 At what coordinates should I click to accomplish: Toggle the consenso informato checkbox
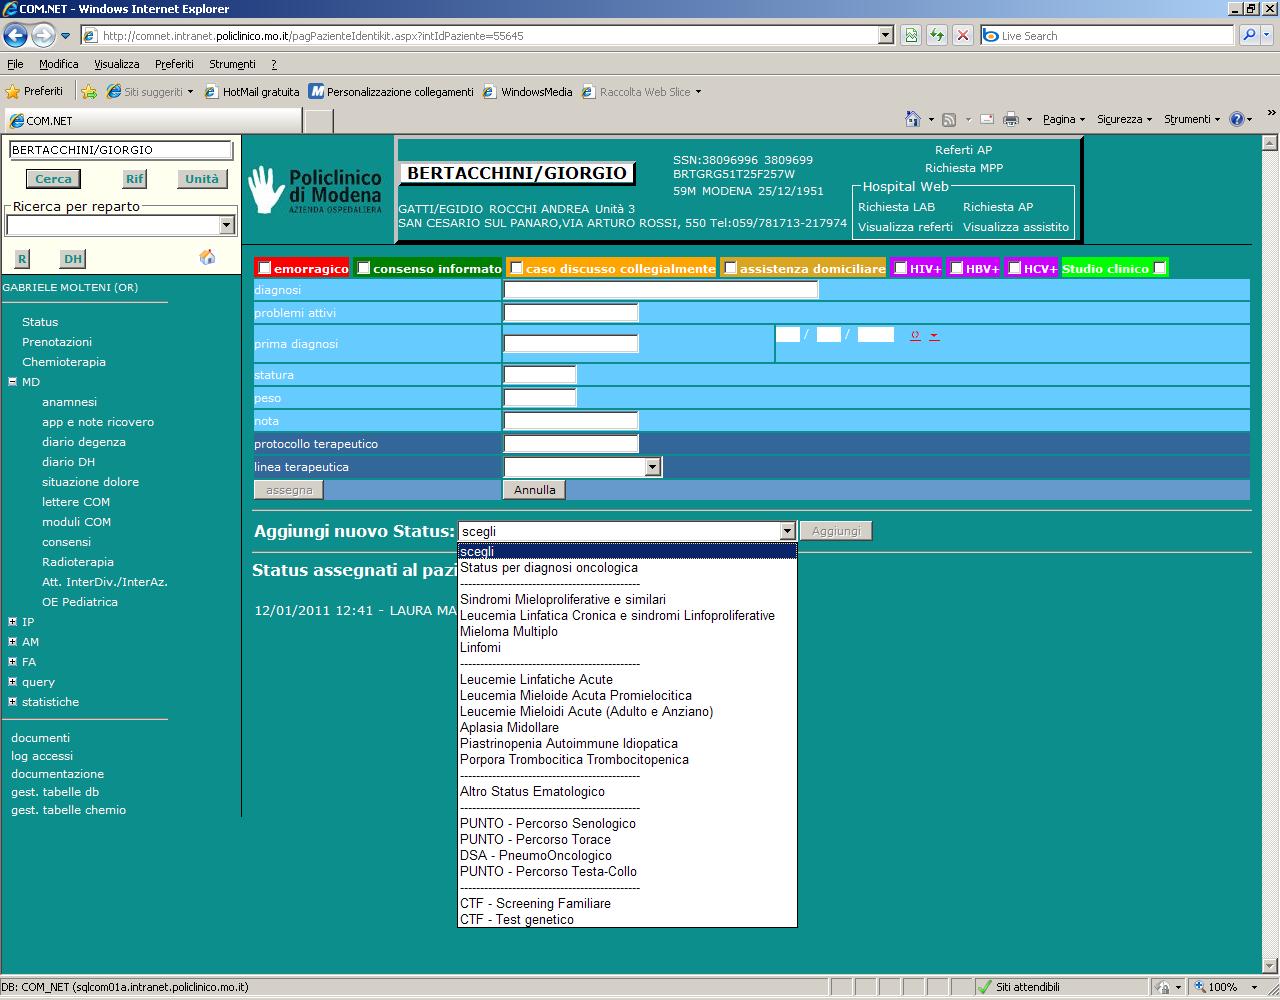click(364, 268)
